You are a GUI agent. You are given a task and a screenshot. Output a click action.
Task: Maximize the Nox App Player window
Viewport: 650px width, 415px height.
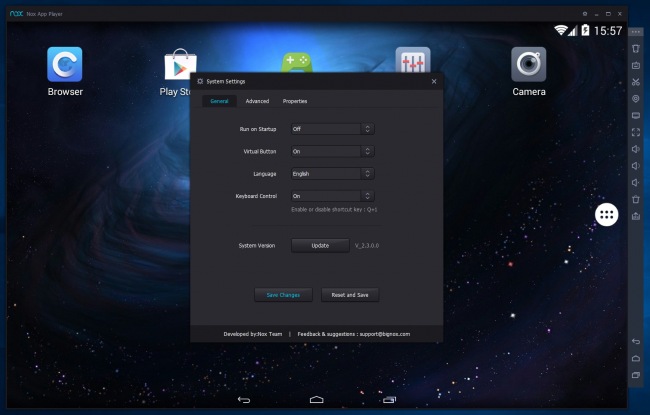tap(608, 14)
